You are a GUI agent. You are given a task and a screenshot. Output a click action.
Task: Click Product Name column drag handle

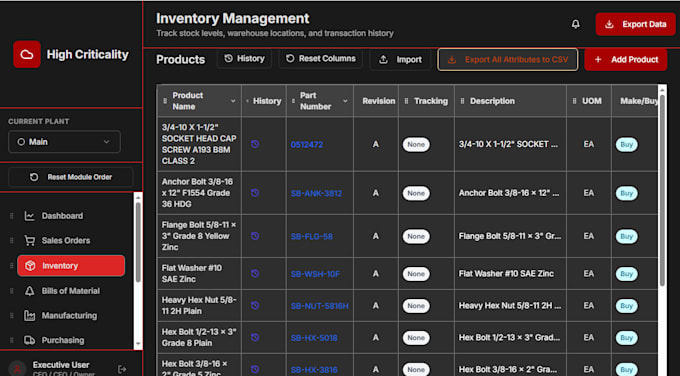tap(165, 101)
